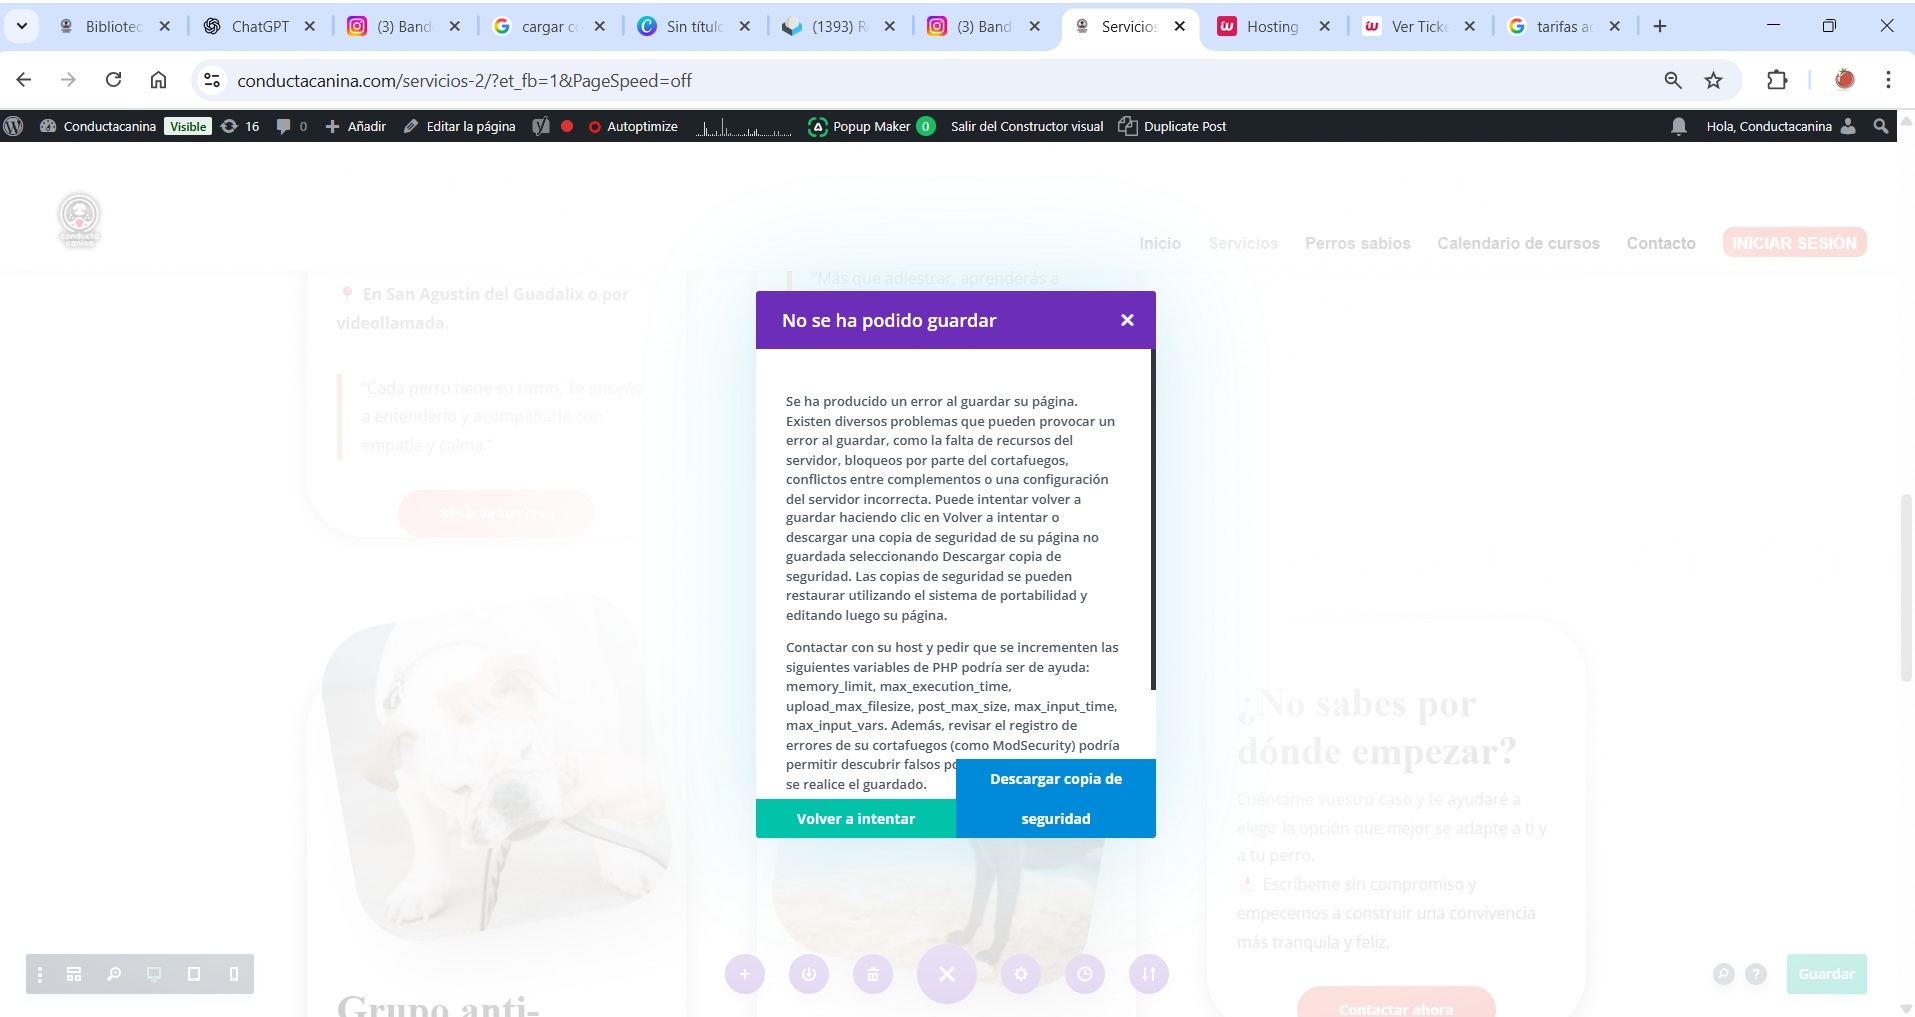Click the admin bar search magnifier icon
1915x1017 pixels.
(1881, 126)
